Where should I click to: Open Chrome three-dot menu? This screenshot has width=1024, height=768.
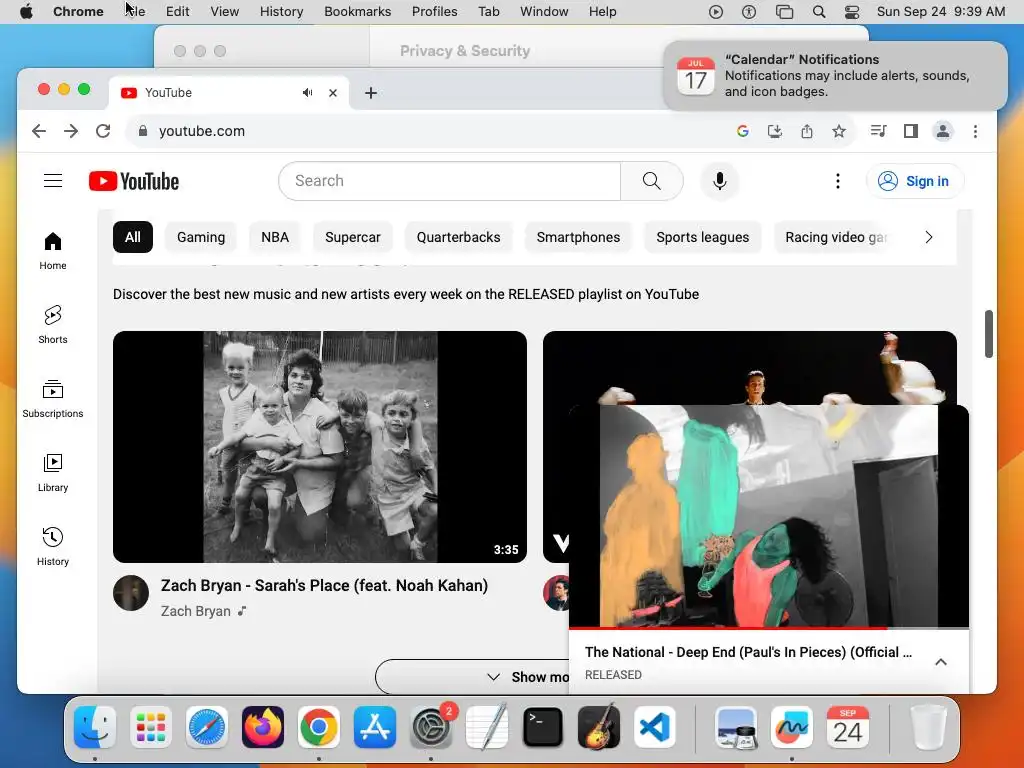976,131
